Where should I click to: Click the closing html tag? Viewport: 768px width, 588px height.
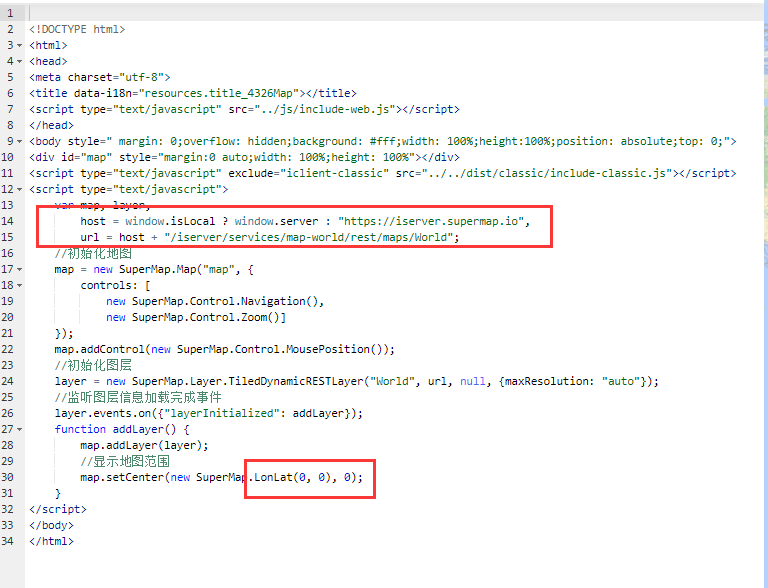51,541
